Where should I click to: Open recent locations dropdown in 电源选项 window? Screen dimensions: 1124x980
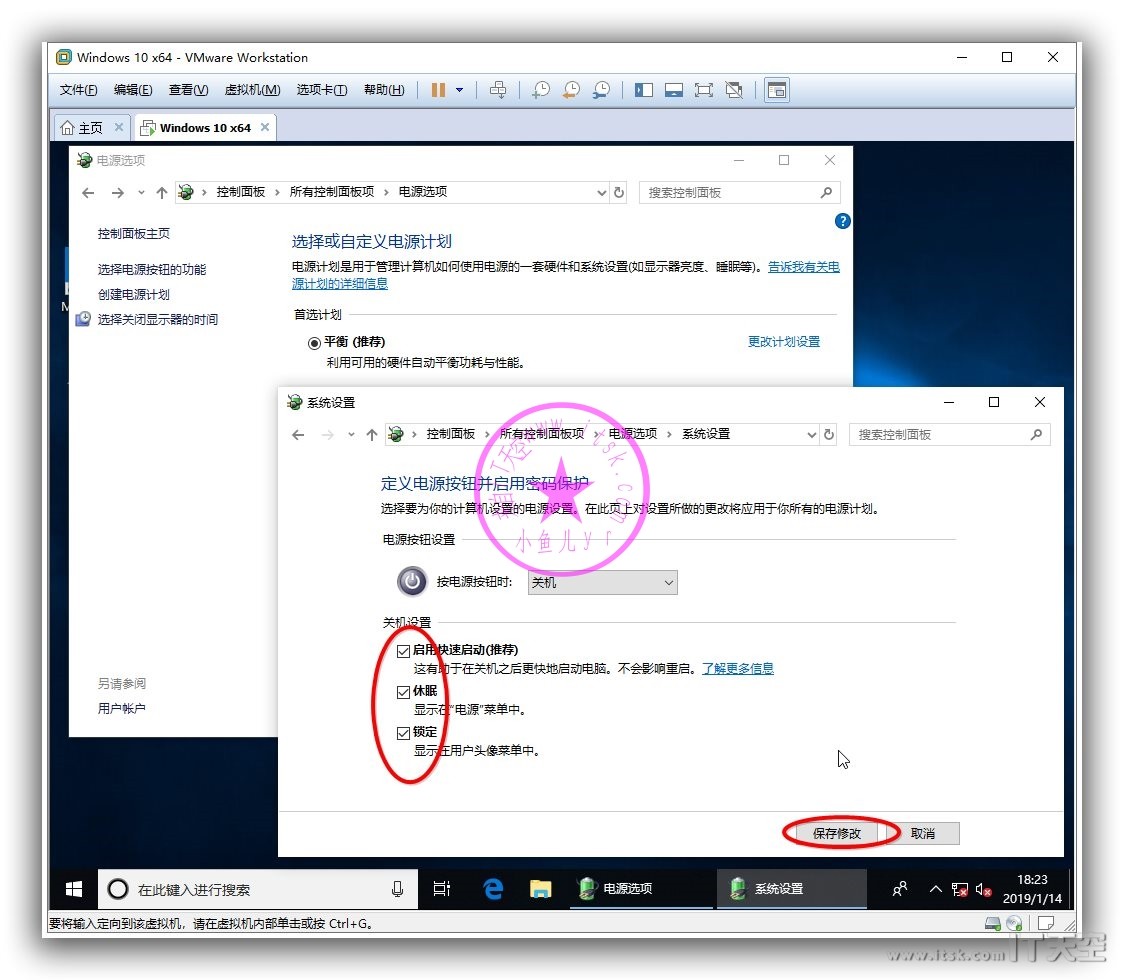click(x=141, y=192)
